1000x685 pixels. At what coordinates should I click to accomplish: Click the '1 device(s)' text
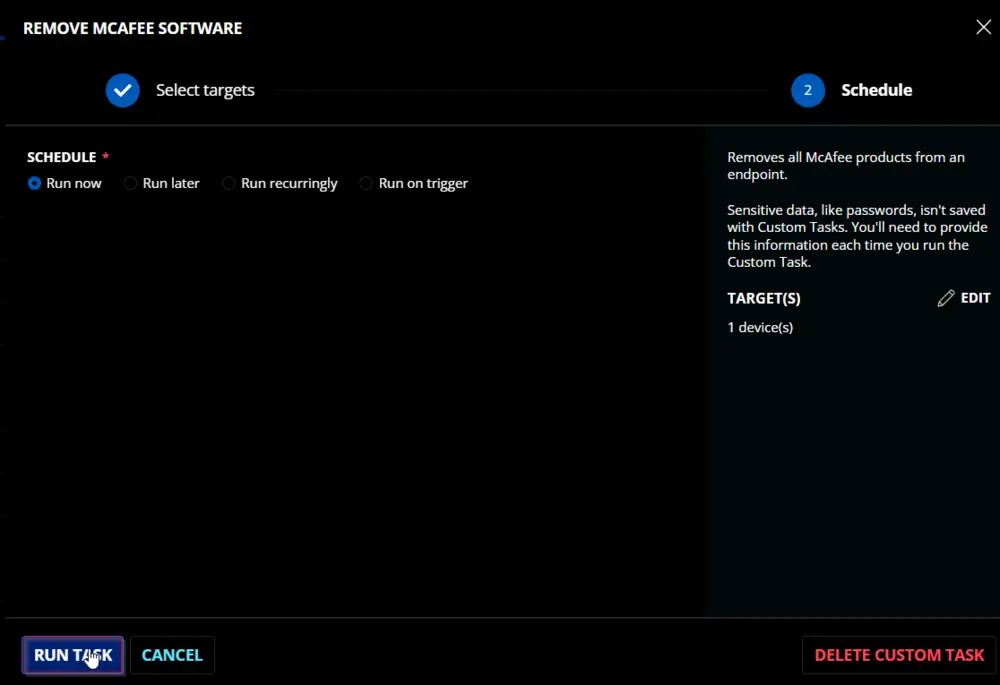(760, 328)
